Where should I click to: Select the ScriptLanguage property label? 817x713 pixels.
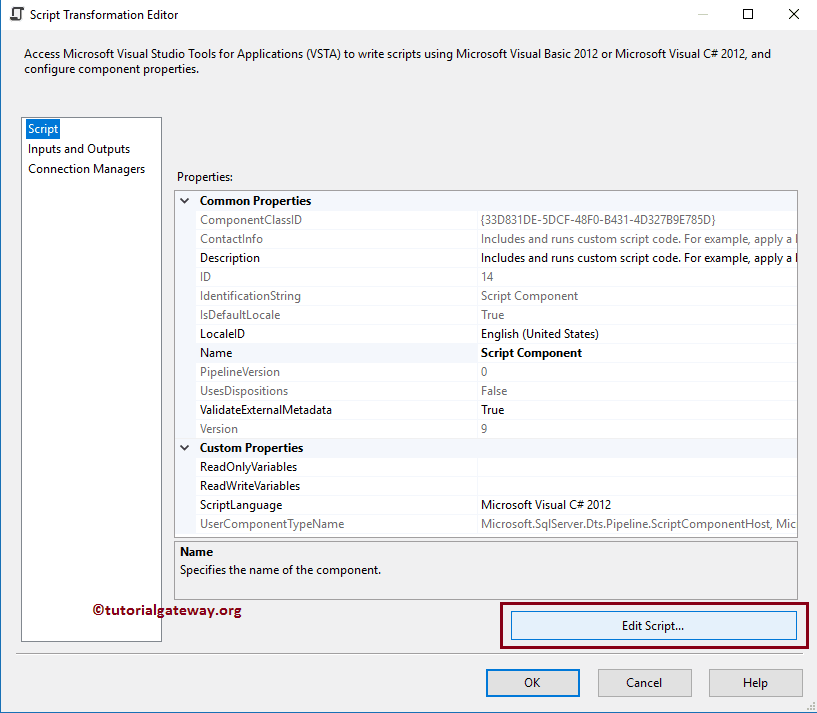coord(241,505)
